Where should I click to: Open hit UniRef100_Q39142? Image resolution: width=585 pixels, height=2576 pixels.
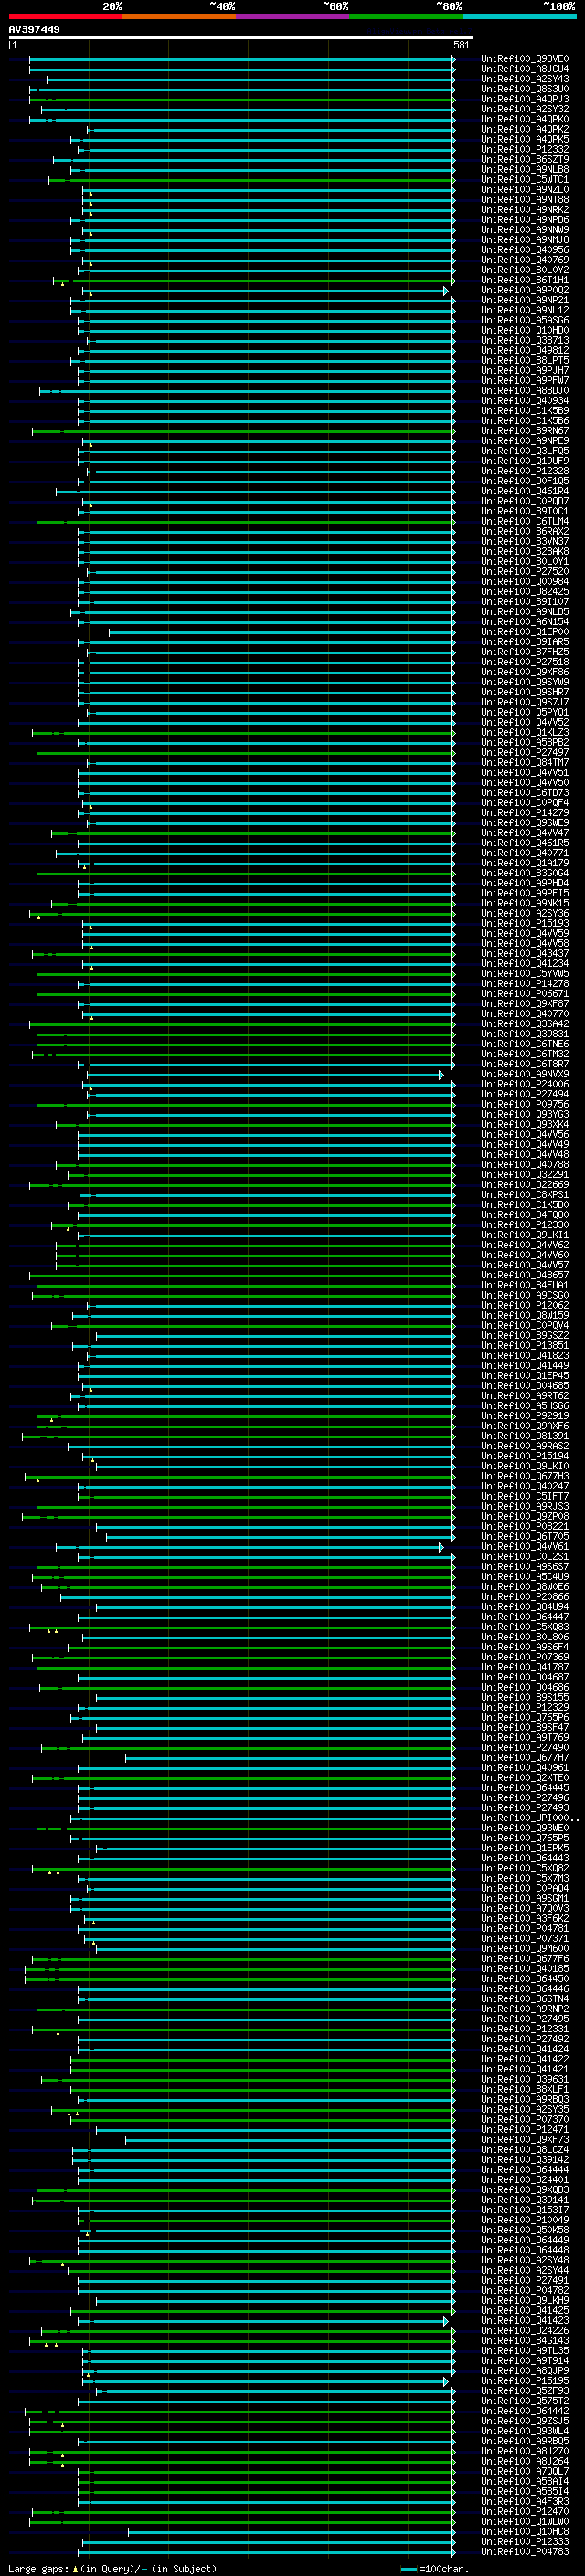pos(525,2159)
